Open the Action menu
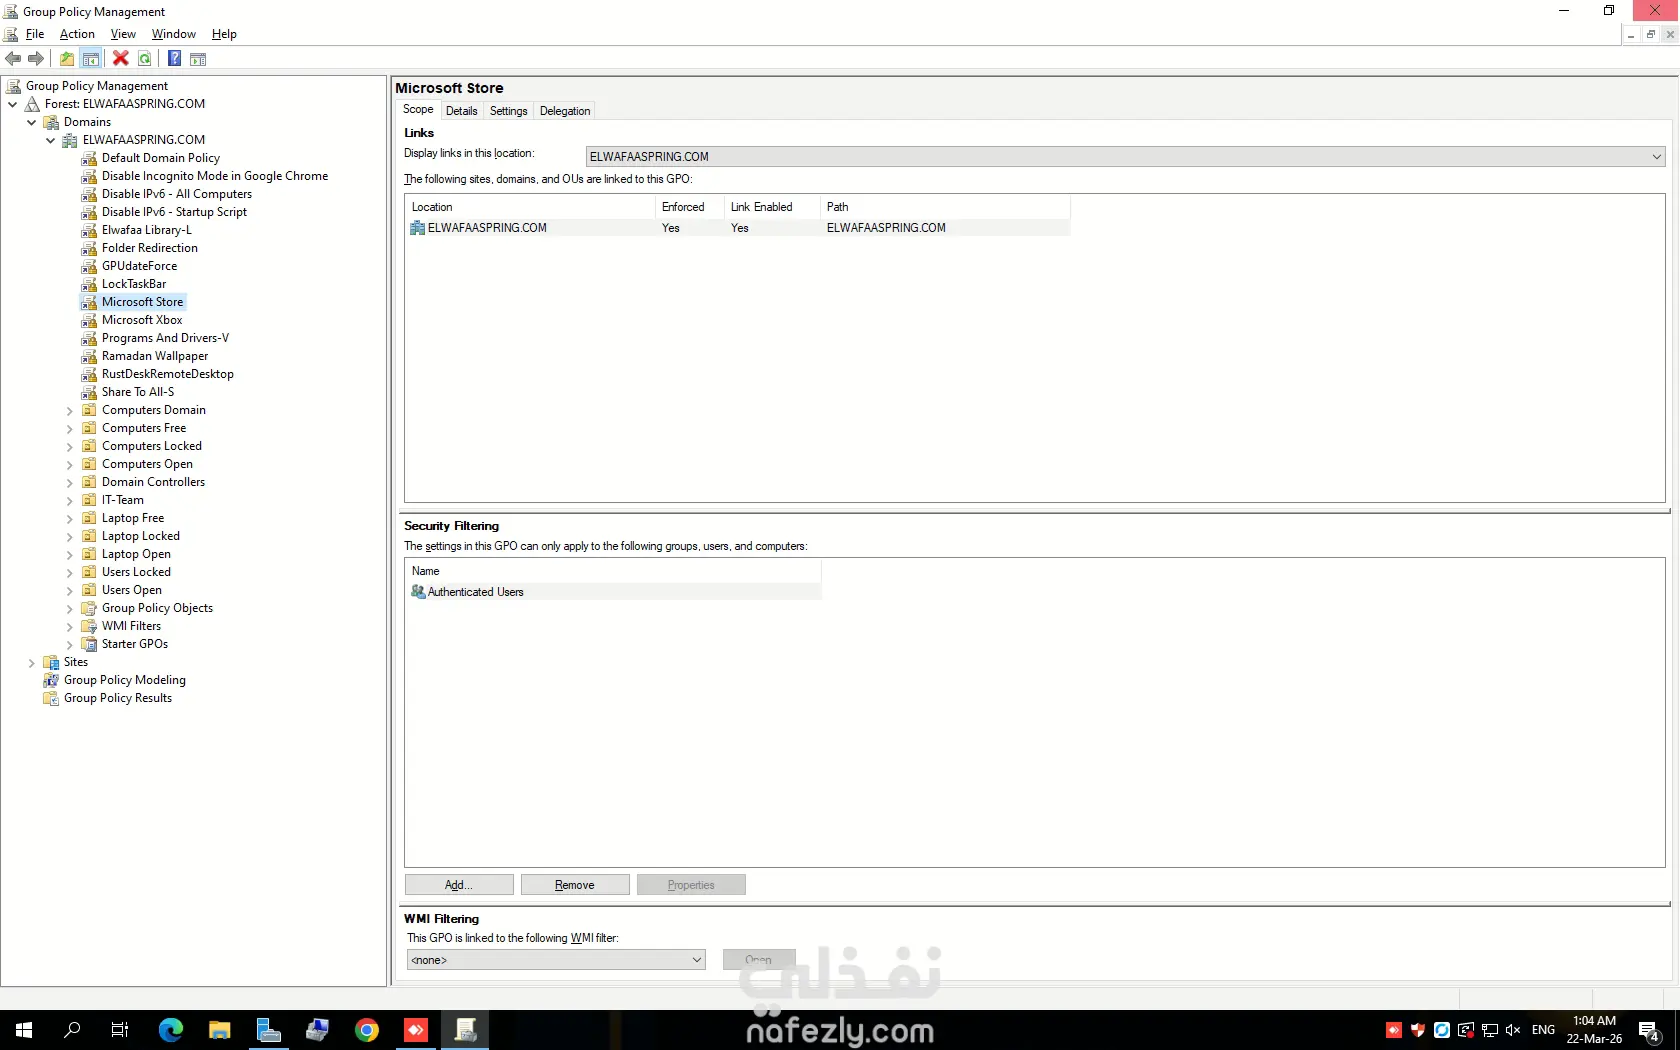1680x1050 pixels. [77, 34]
